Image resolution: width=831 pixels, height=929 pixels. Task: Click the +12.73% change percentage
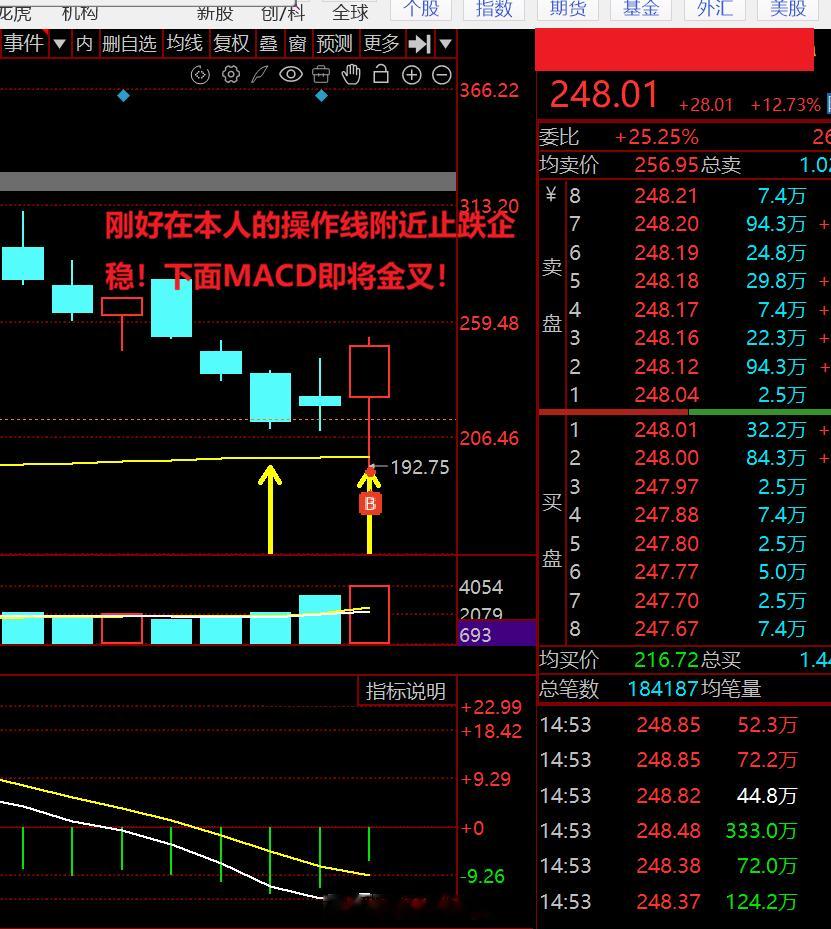[x=786, y=105]
